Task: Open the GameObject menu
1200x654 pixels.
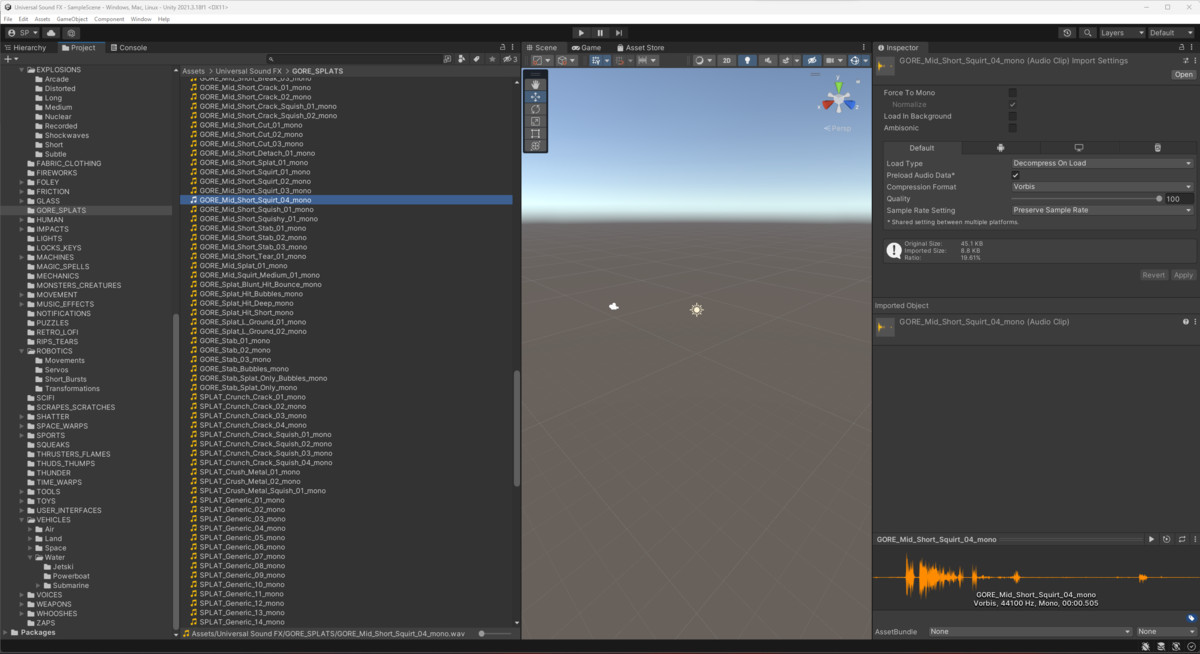Action: pos(72,19)
